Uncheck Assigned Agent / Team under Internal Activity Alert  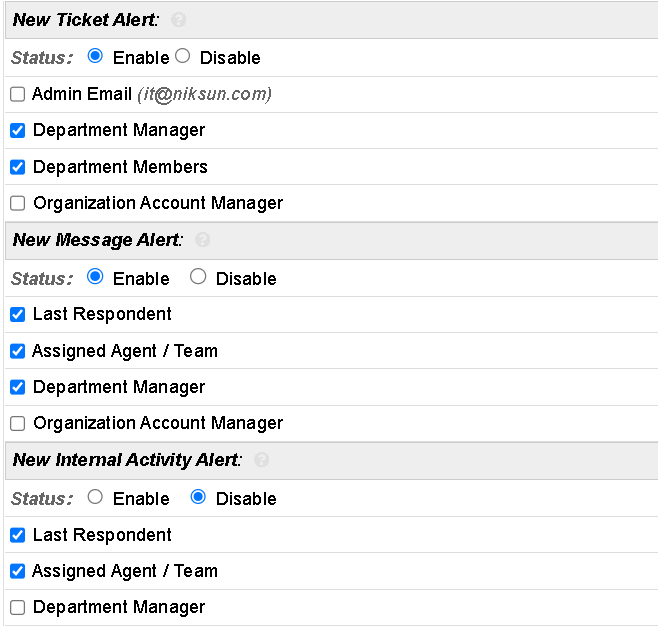click(18, 571)
